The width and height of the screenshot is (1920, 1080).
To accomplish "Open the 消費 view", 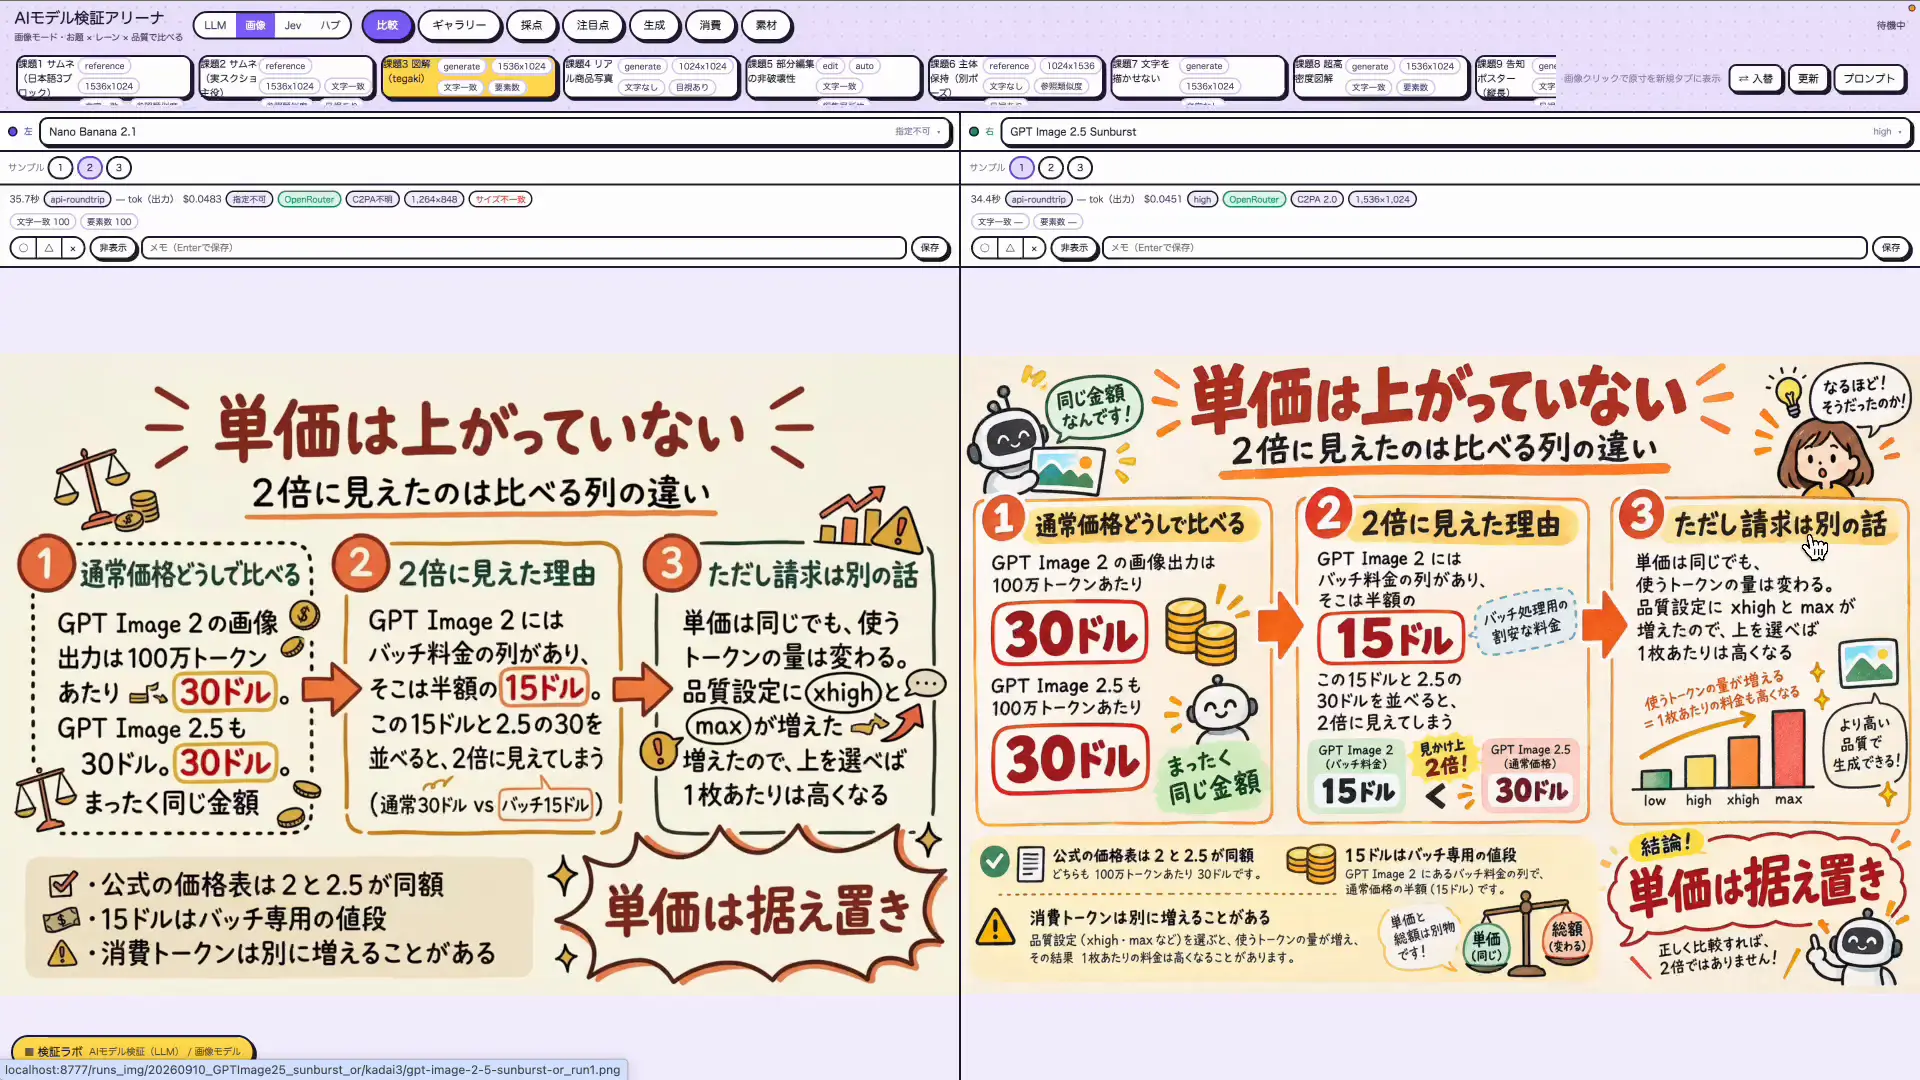I will coord(710,25).
